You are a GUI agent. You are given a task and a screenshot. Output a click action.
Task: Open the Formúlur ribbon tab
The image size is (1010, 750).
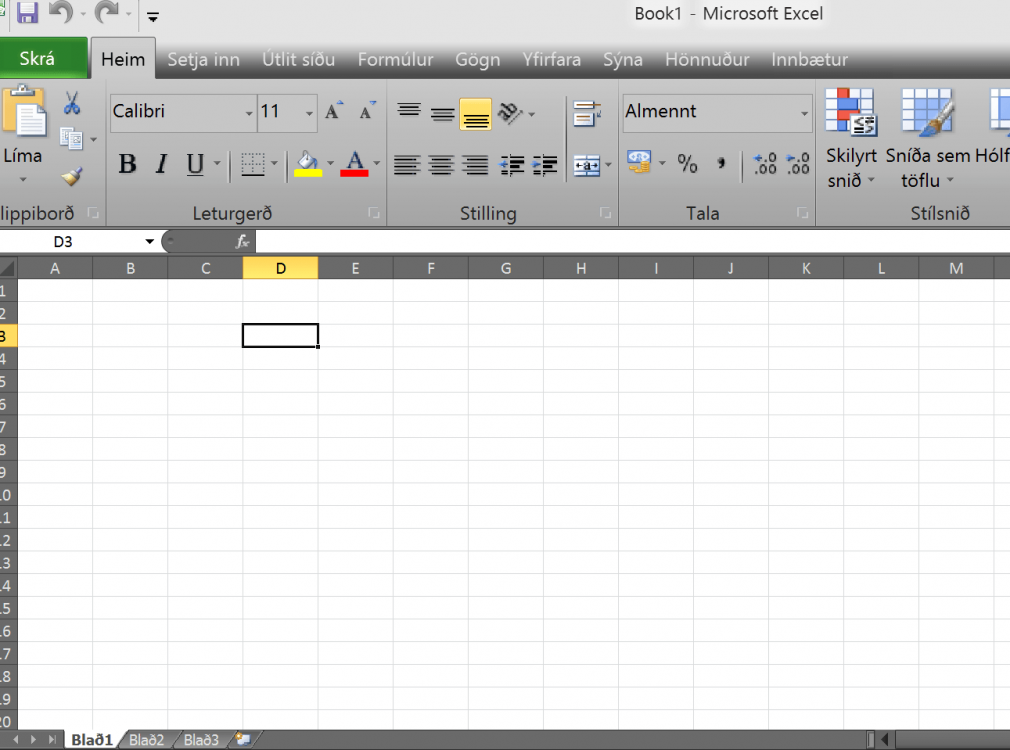(395, 60)
